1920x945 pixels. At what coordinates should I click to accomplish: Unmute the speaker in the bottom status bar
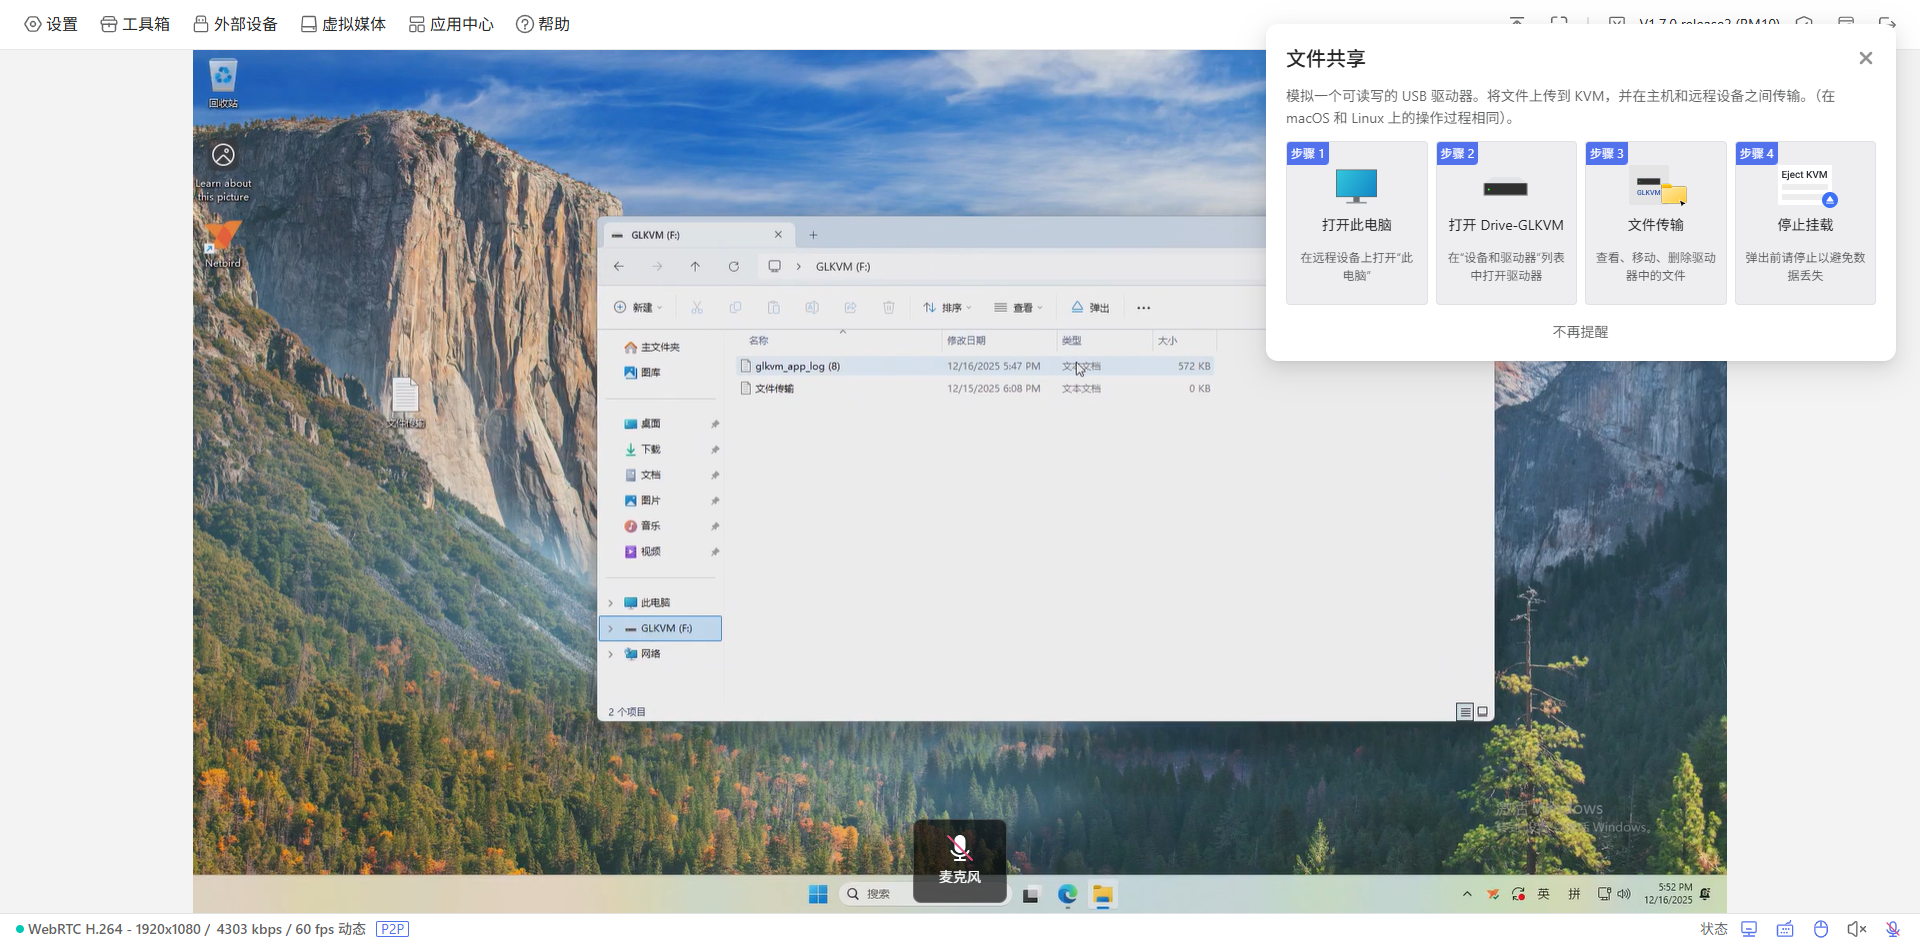pyautogui.click(x=1856, y=929)
